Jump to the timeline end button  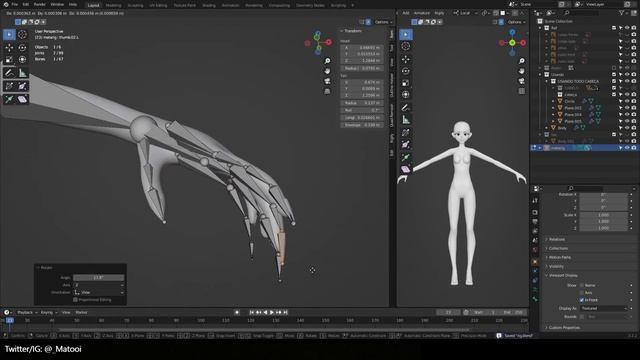[285, 312]
